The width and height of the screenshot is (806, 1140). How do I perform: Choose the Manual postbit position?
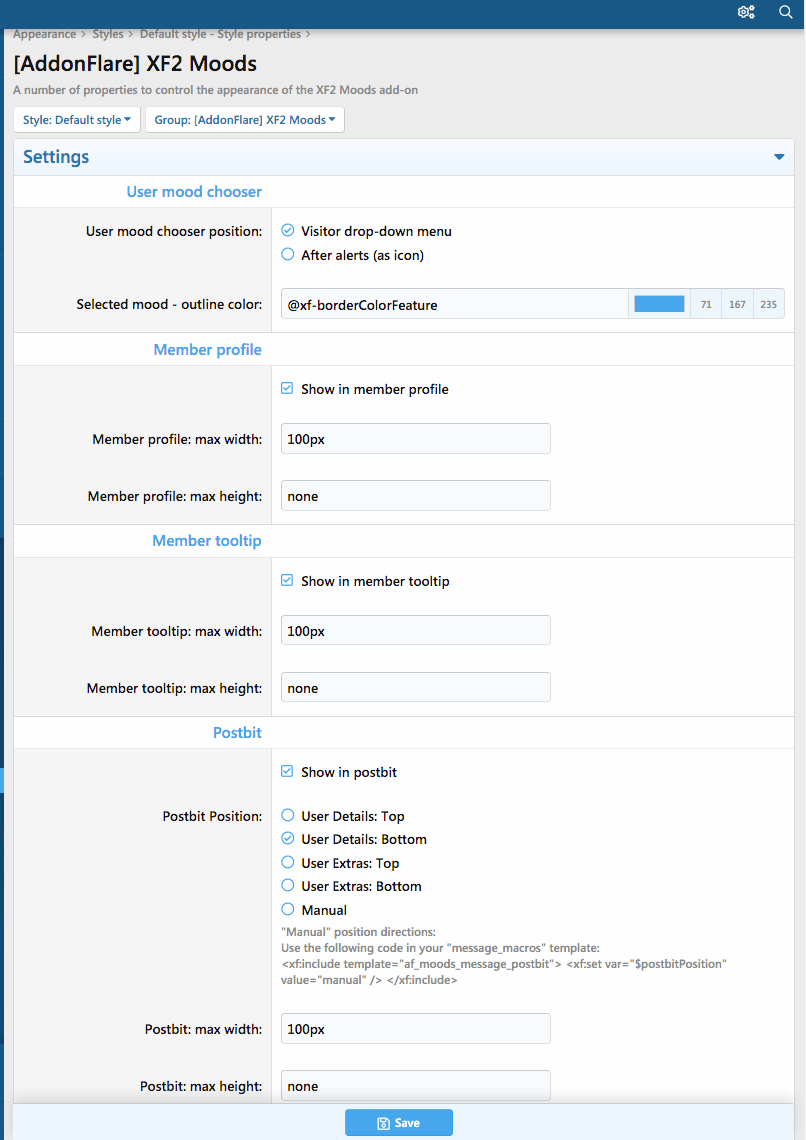click(288, 910)
